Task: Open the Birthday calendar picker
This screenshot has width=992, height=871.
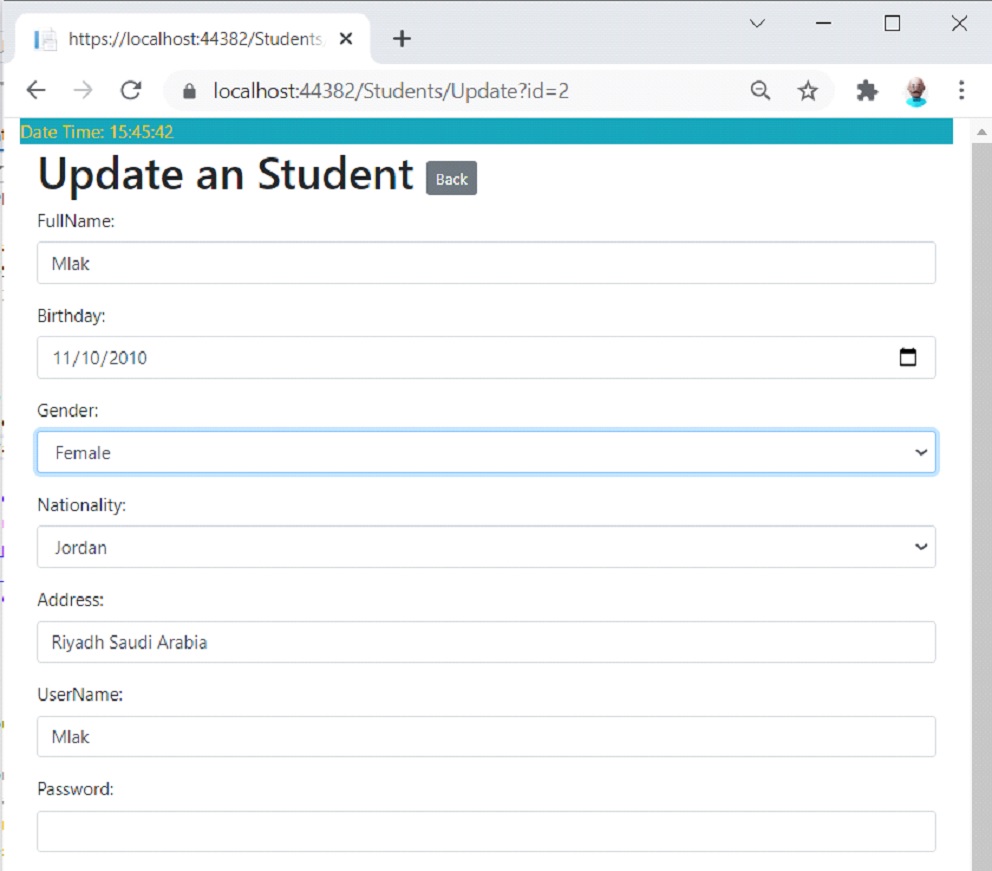Action: pos(908,357)
